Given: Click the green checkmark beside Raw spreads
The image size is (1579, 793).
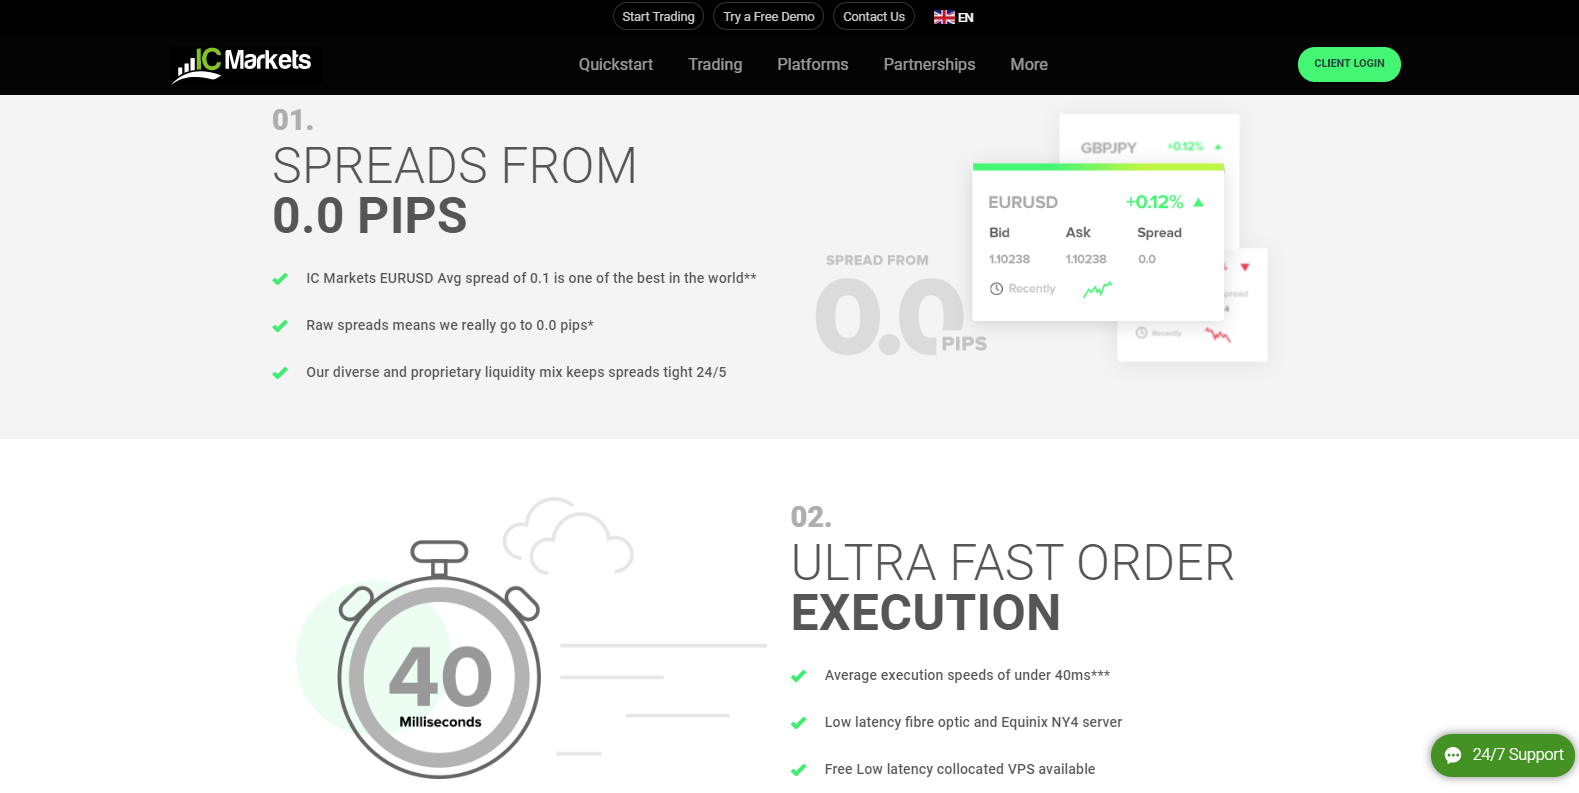Looking at the screenshot, I should coord(280,326).
